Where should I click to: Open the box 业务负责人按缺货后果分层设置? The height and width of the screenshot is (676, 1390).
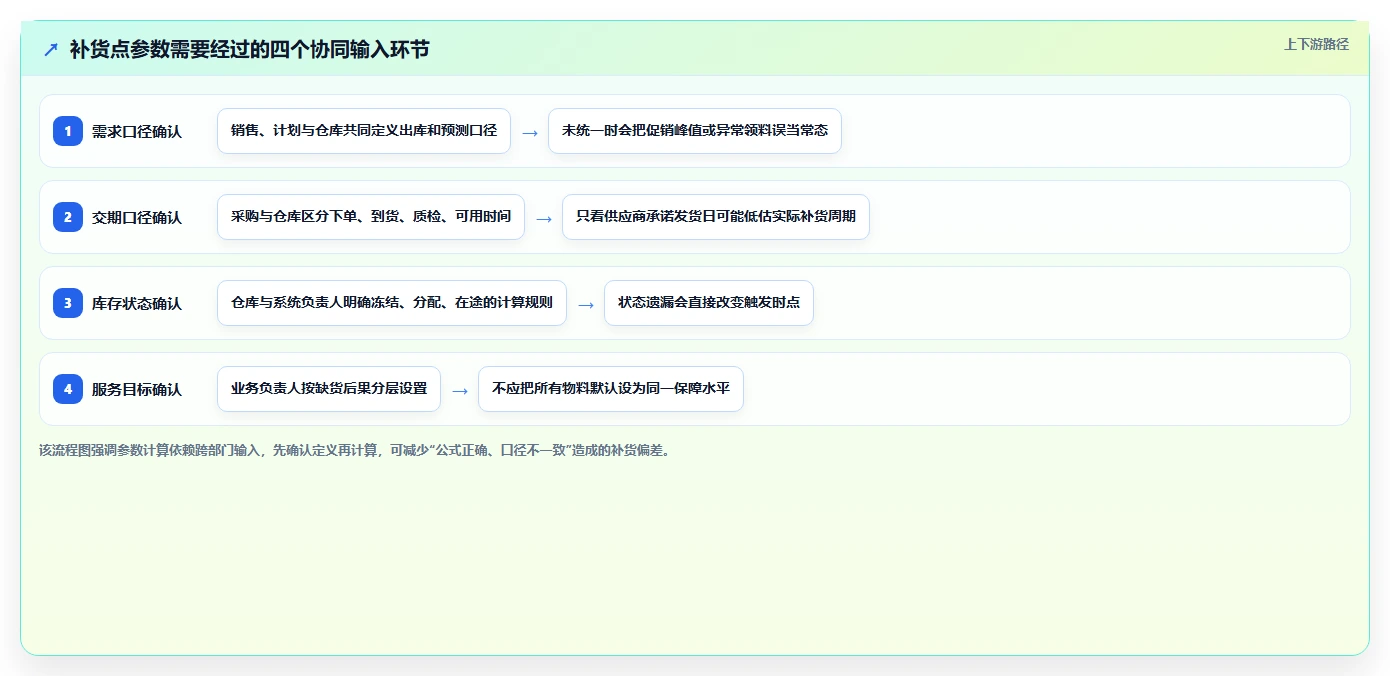point(329,389)
